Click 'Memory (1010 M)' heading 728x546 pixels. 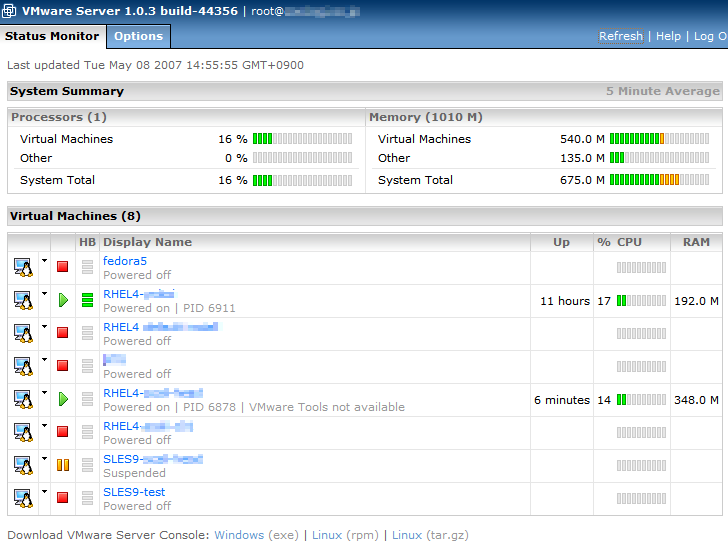(x=426, y=117)
